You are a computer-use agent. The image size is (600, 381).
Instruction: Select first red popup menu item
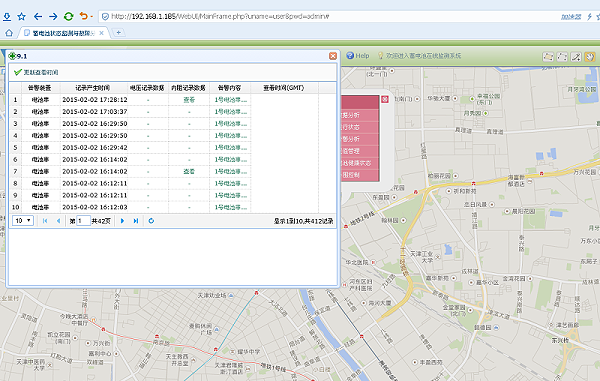[360, 115]
